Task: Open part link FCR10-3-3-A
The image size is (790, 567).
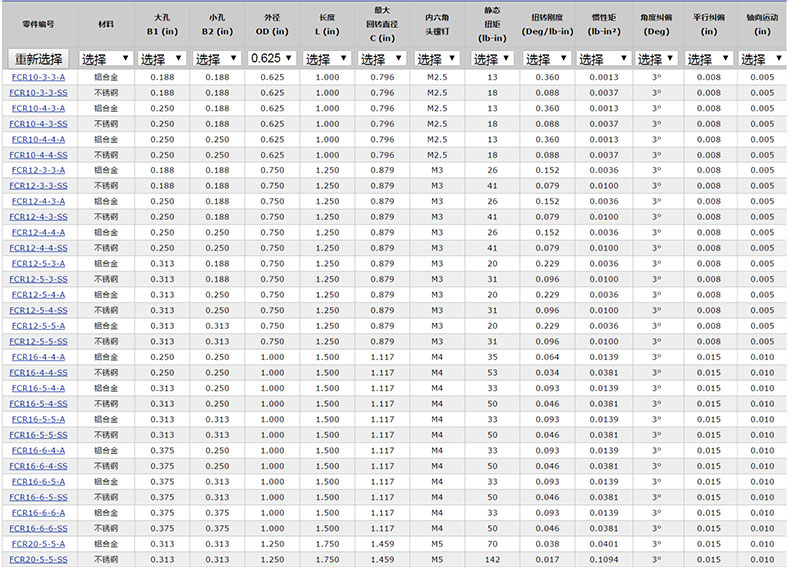Action: [x=38, y=77]
